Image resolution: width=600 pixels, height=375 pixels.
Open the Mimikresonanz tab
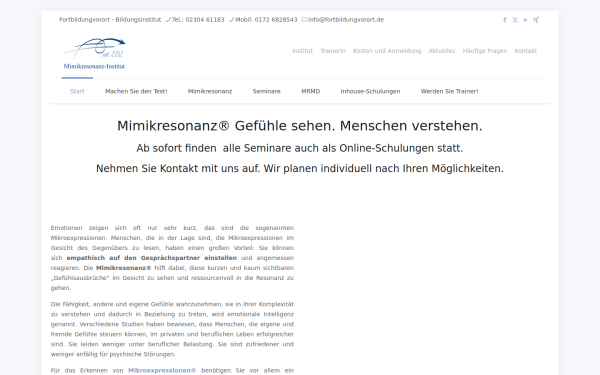[210, 91]
